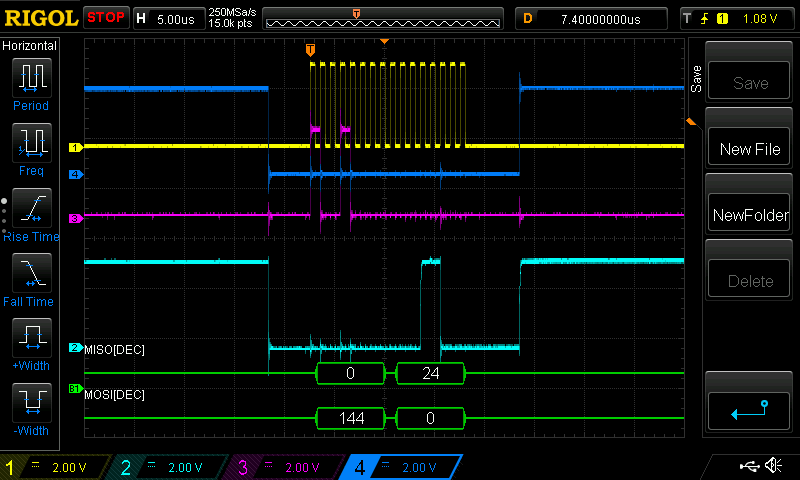Click the orange center time marker triangle
The height and width of the screenshot is (480, 800).
pos(385,41)
